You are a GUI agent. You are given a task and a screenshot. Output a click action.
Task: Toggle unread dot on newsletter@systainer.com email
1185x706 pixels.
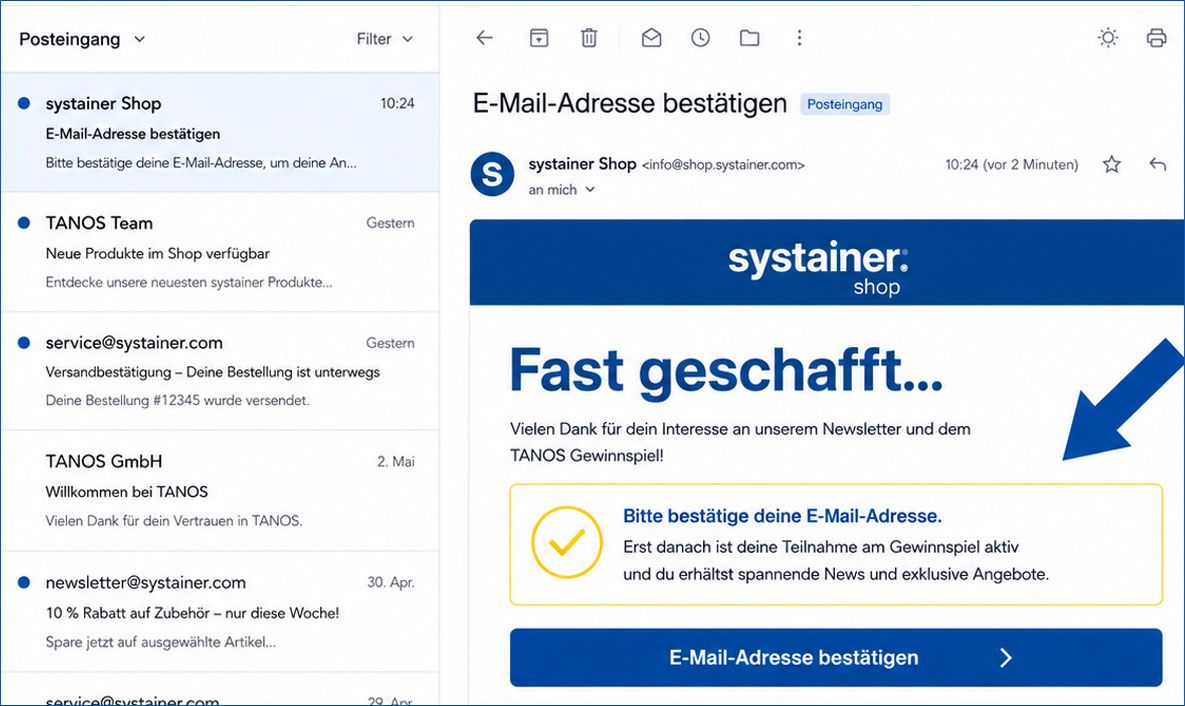click(x=24, y=582)
